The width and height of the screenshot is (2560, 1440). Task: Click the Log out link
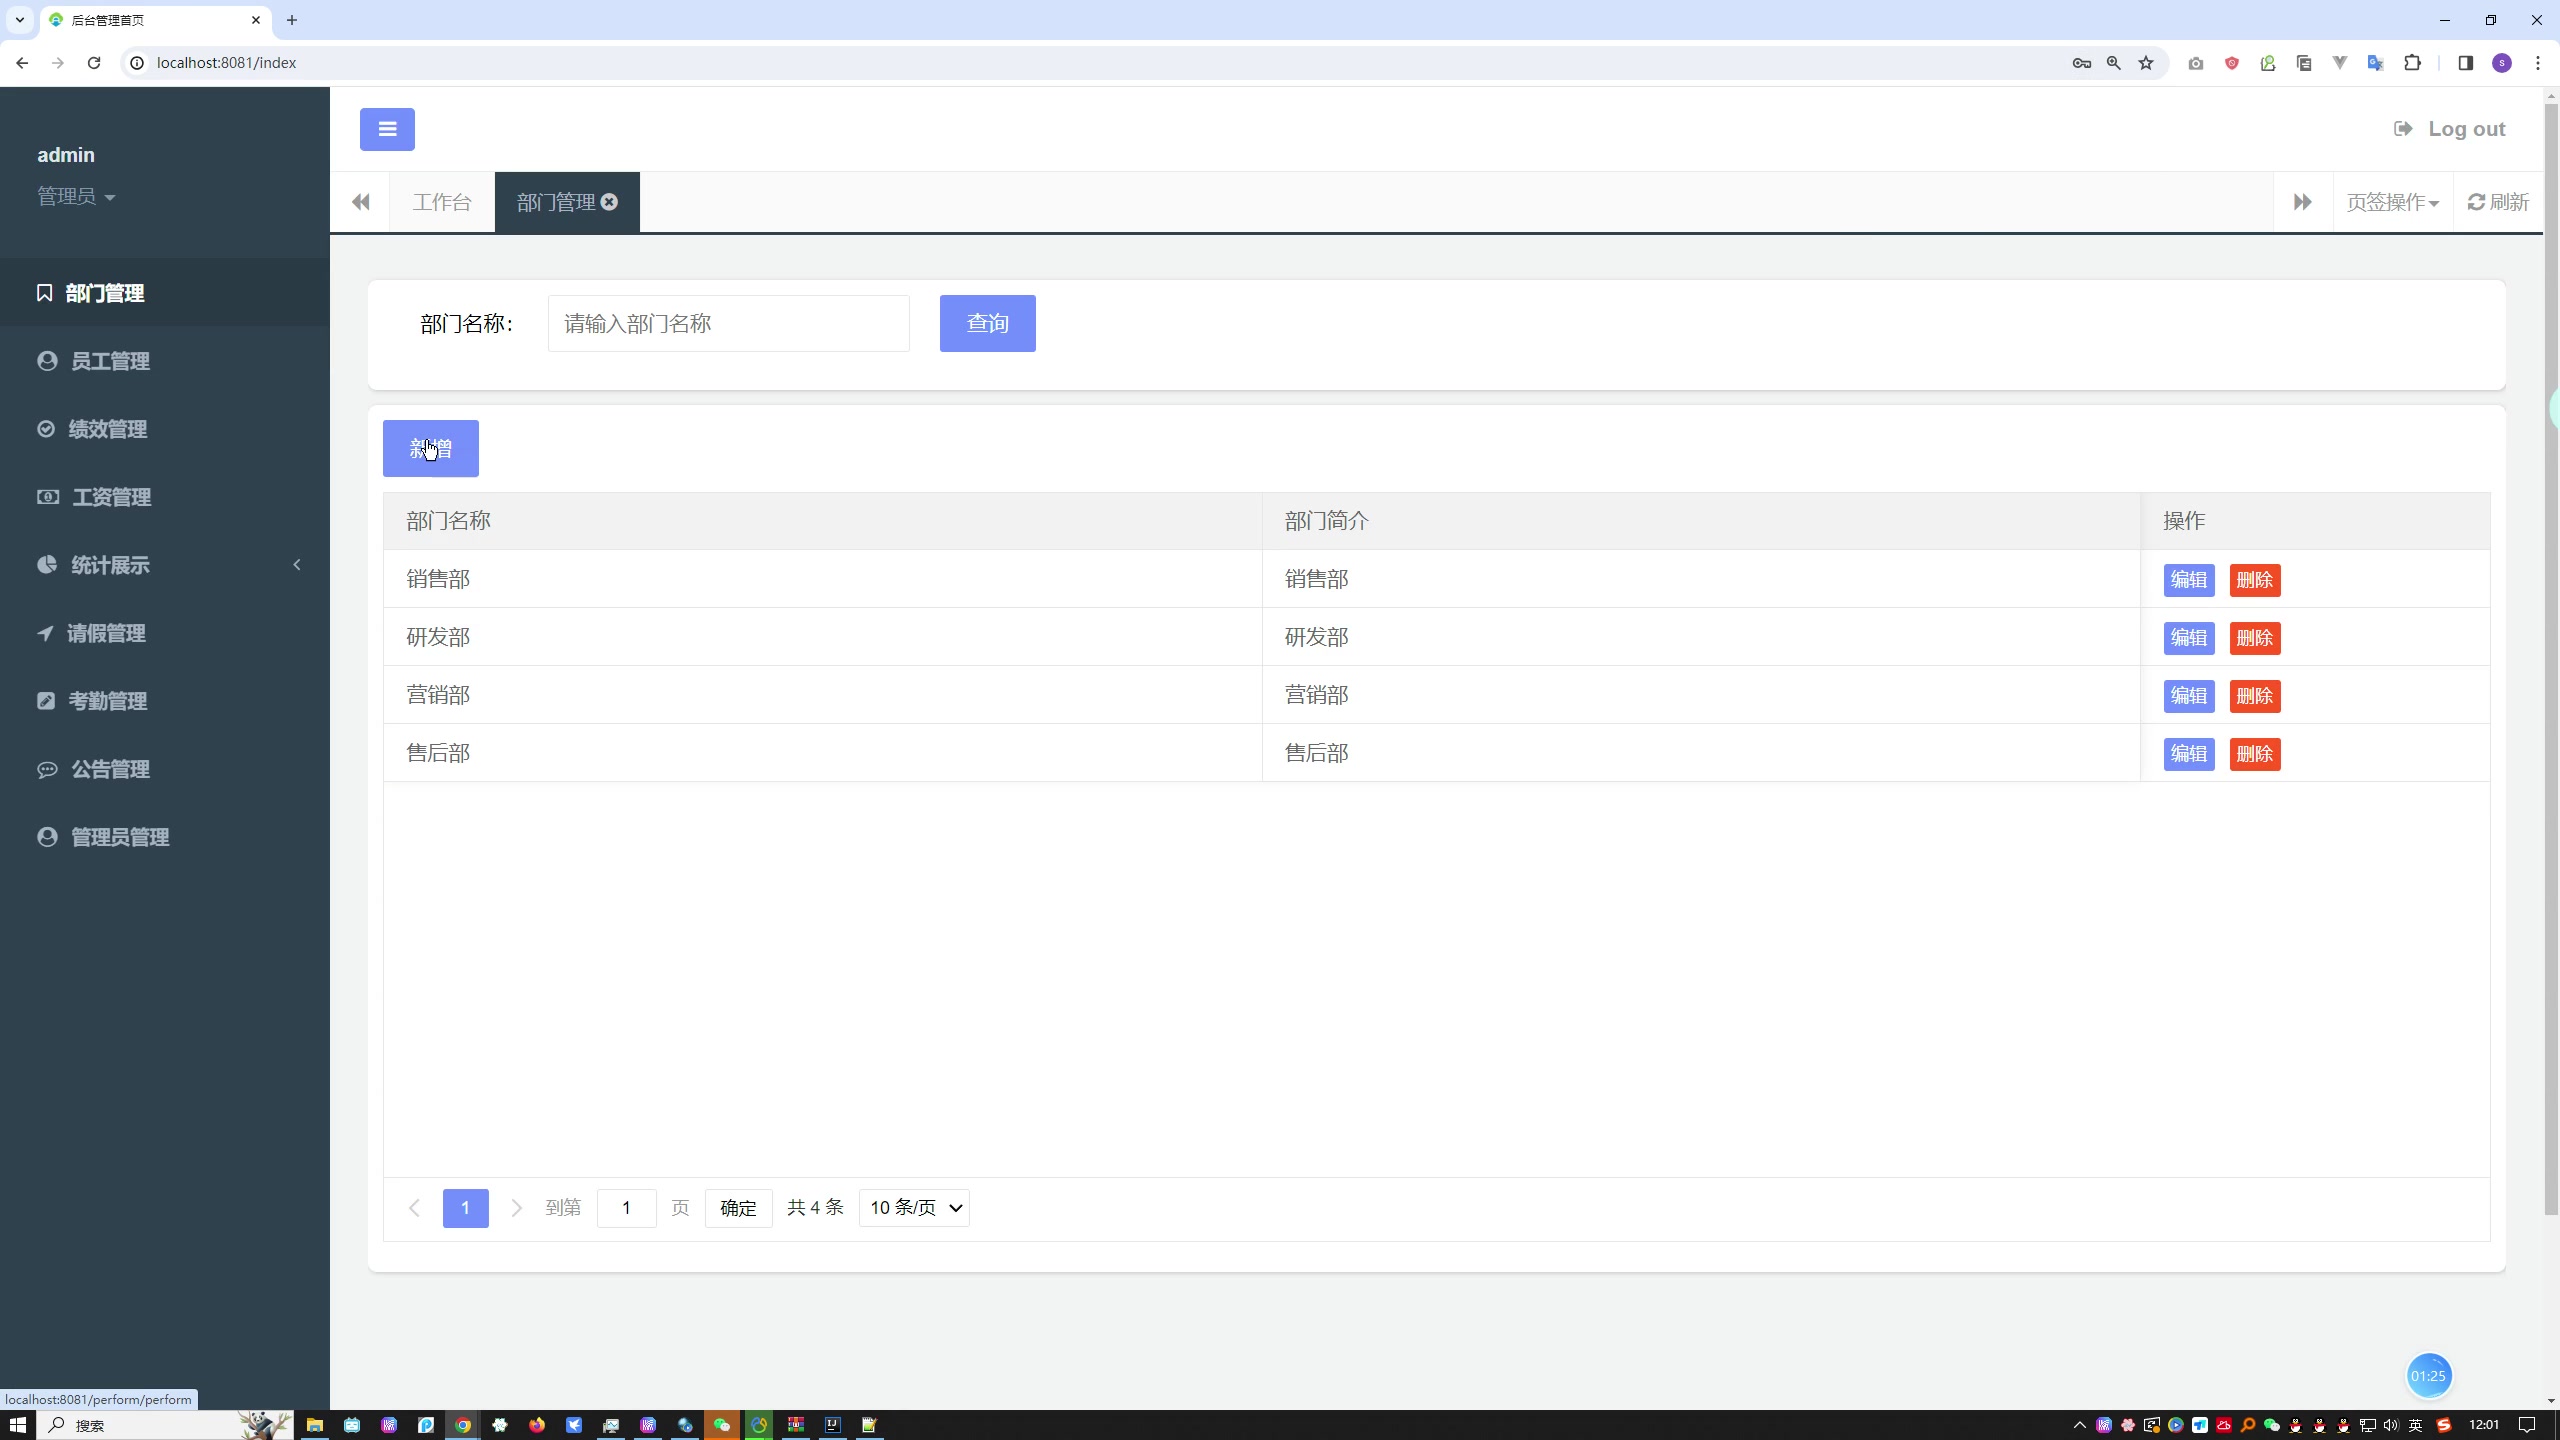tap(2449, 129)
